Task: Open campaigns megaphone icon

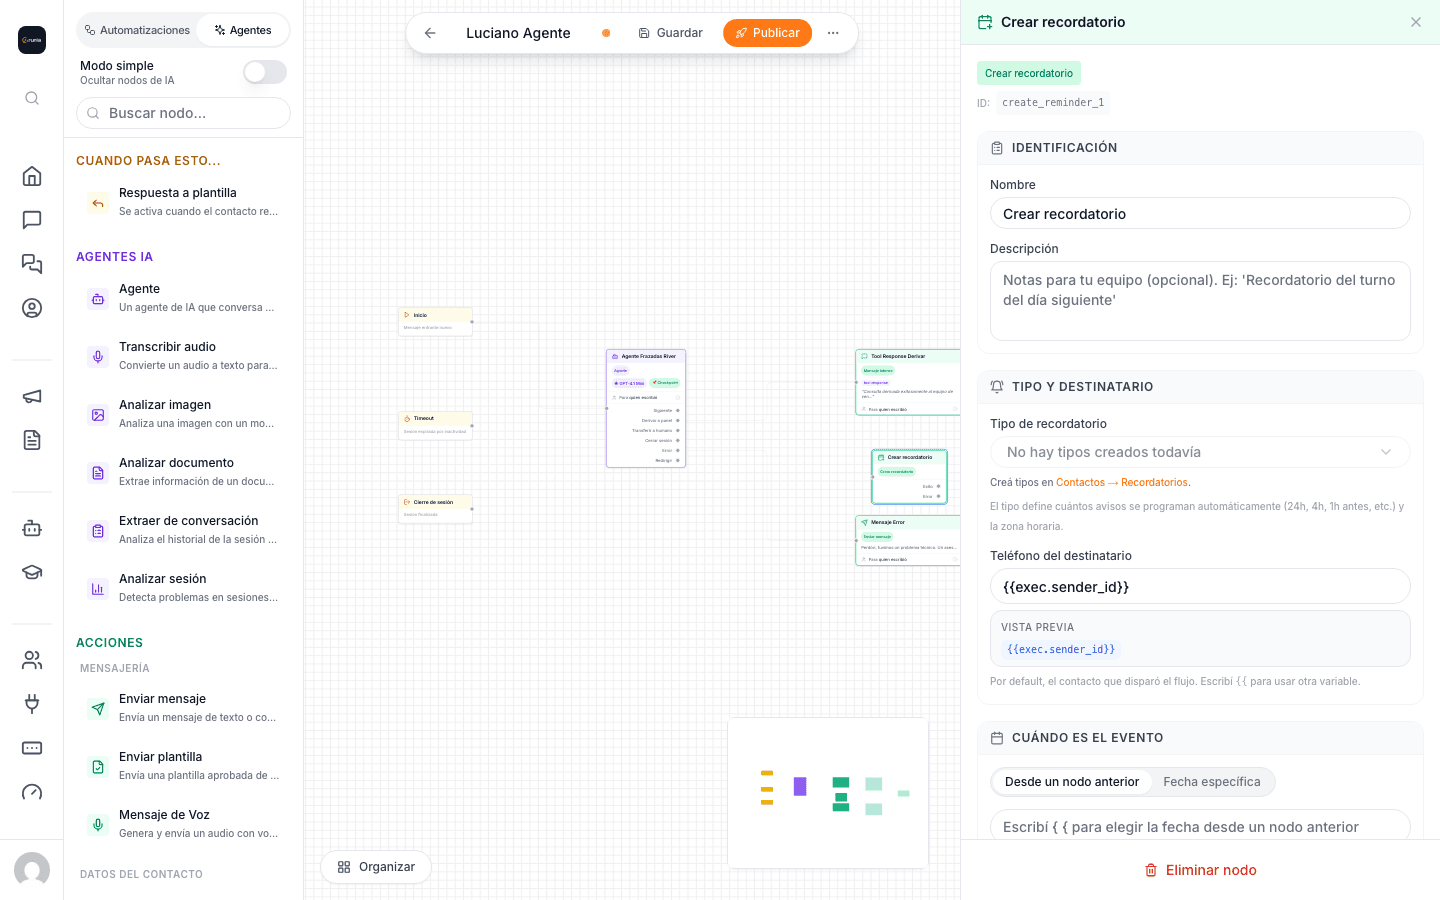Action: click(32, 396)
